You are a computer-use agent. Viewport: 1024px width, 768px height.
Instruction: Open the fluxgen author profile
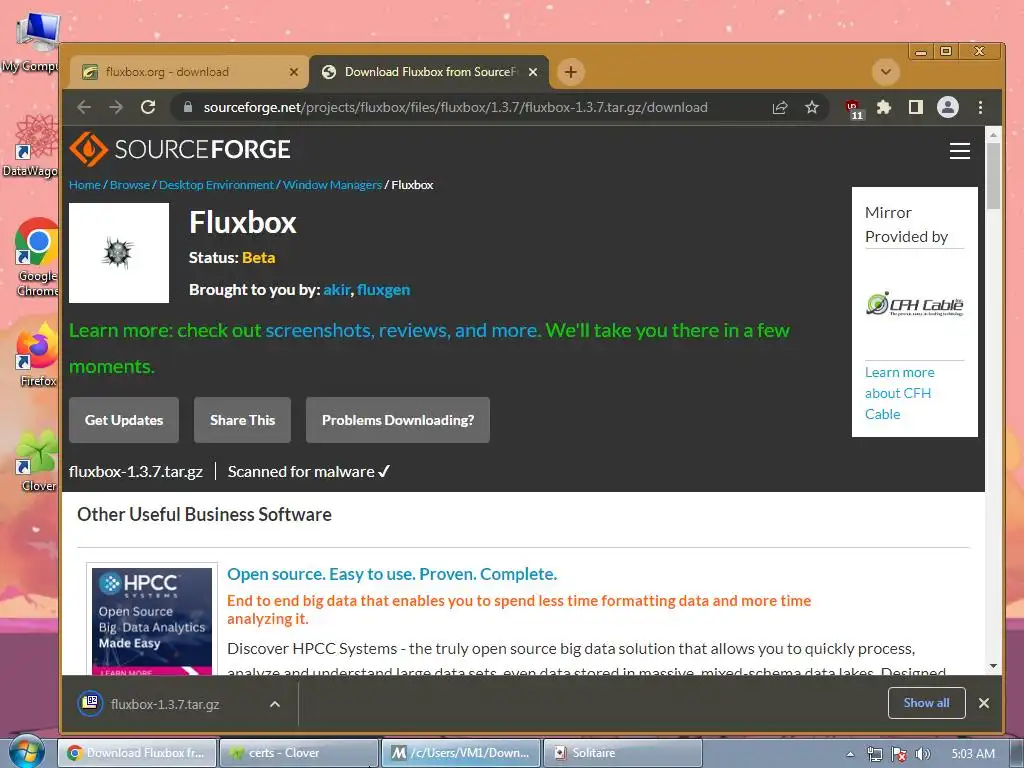point(383,289)
